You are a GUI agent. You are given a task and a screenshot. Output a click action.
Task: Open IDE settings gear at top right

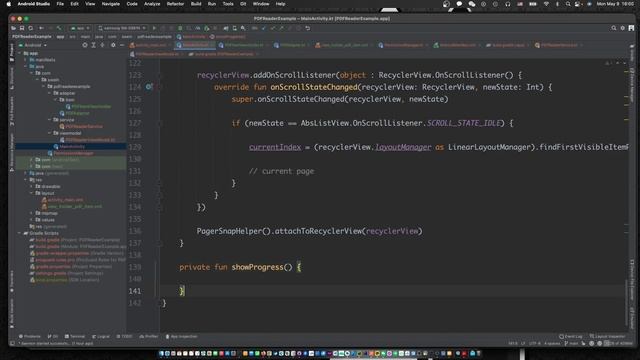pyautogui.click(x=622, y=28)
